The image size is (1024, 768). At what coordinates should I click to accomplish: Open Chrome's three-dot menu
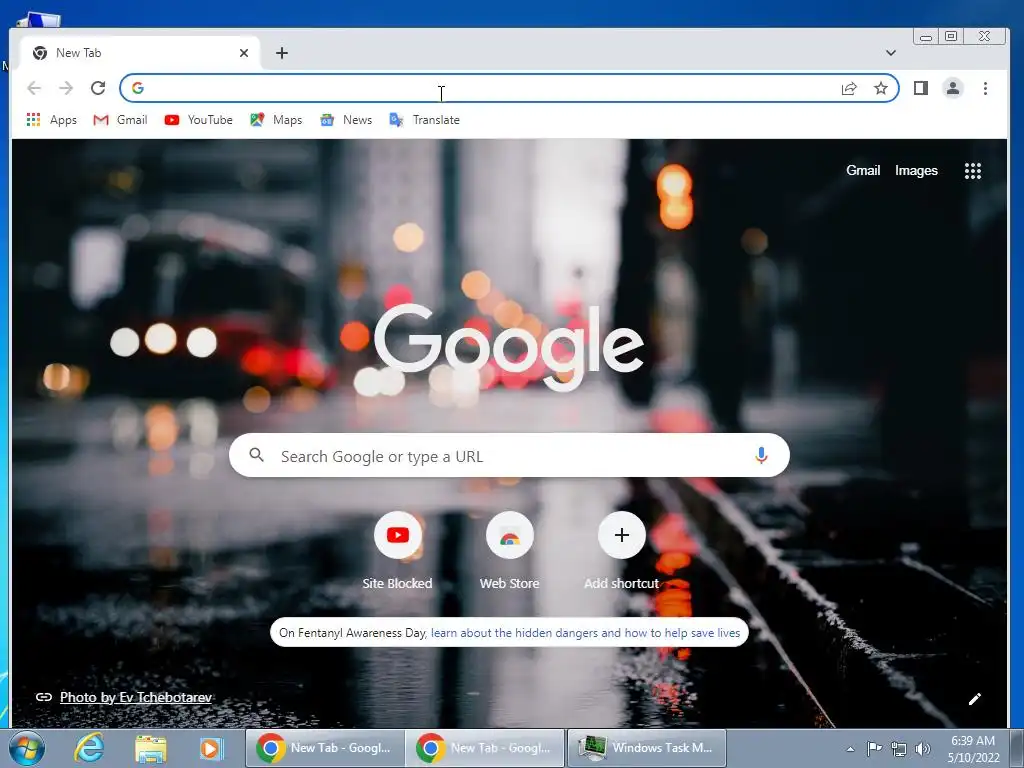[985, 88]
